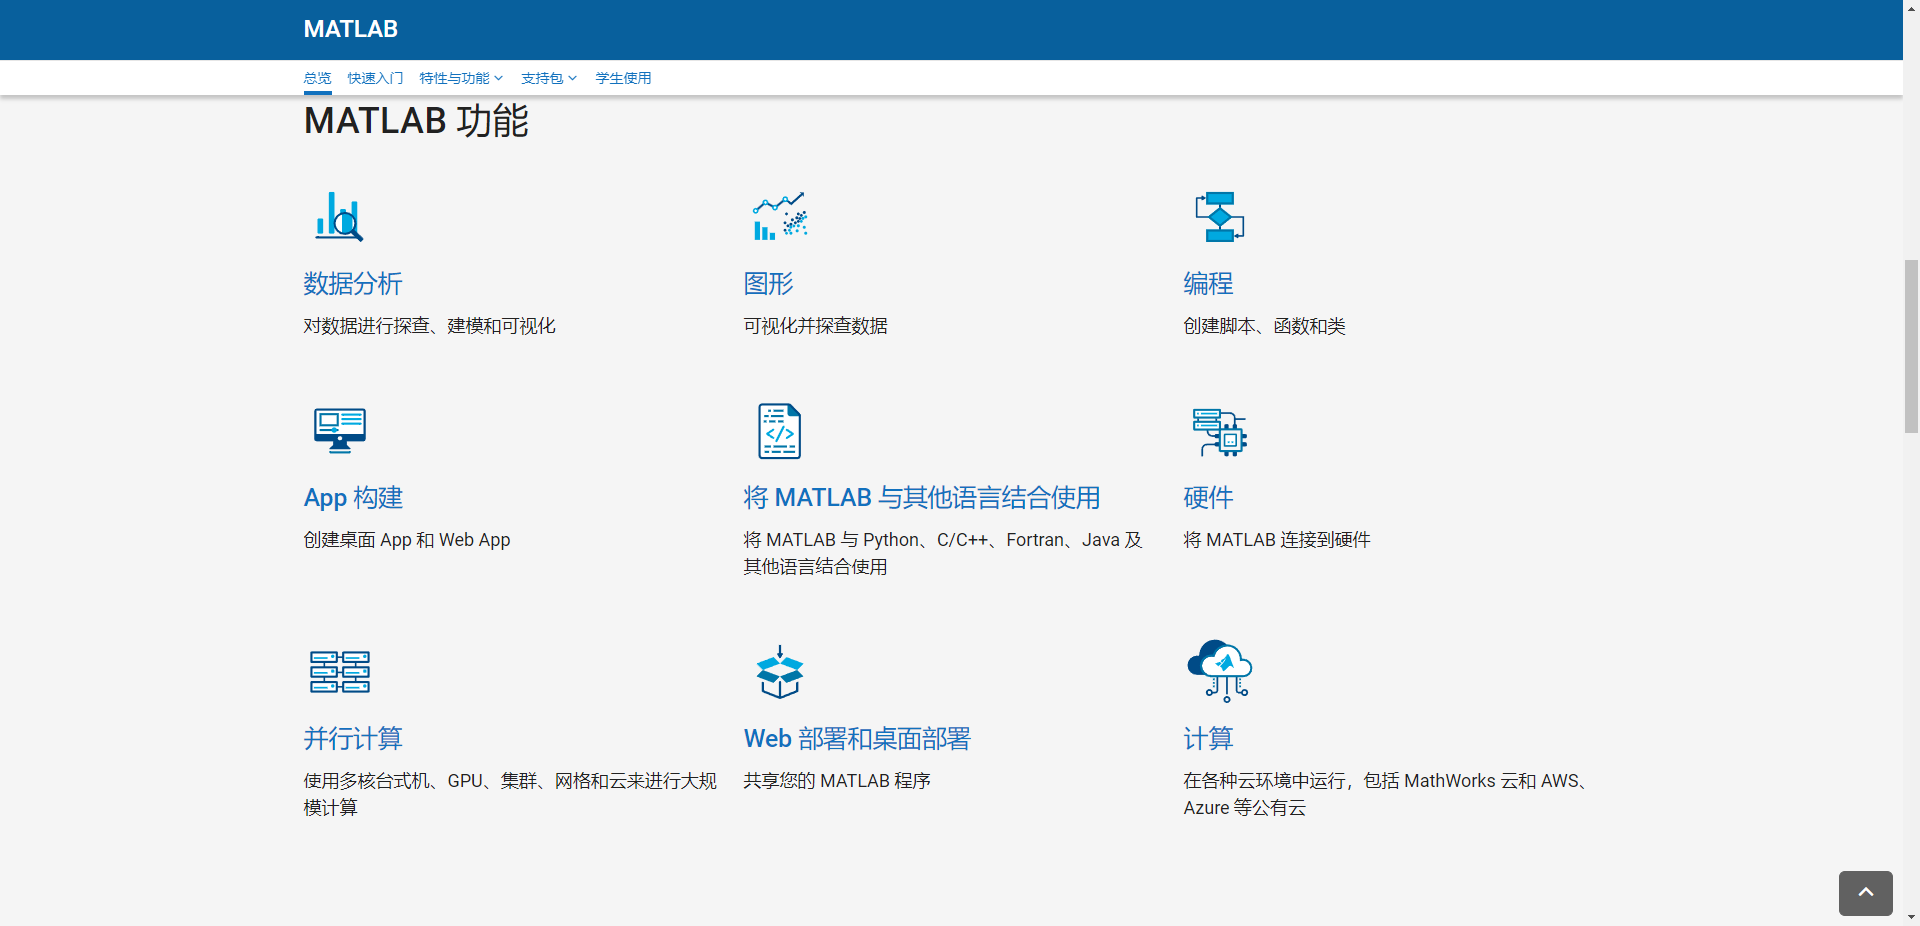Click the back-to-top arrow button

1865,893
